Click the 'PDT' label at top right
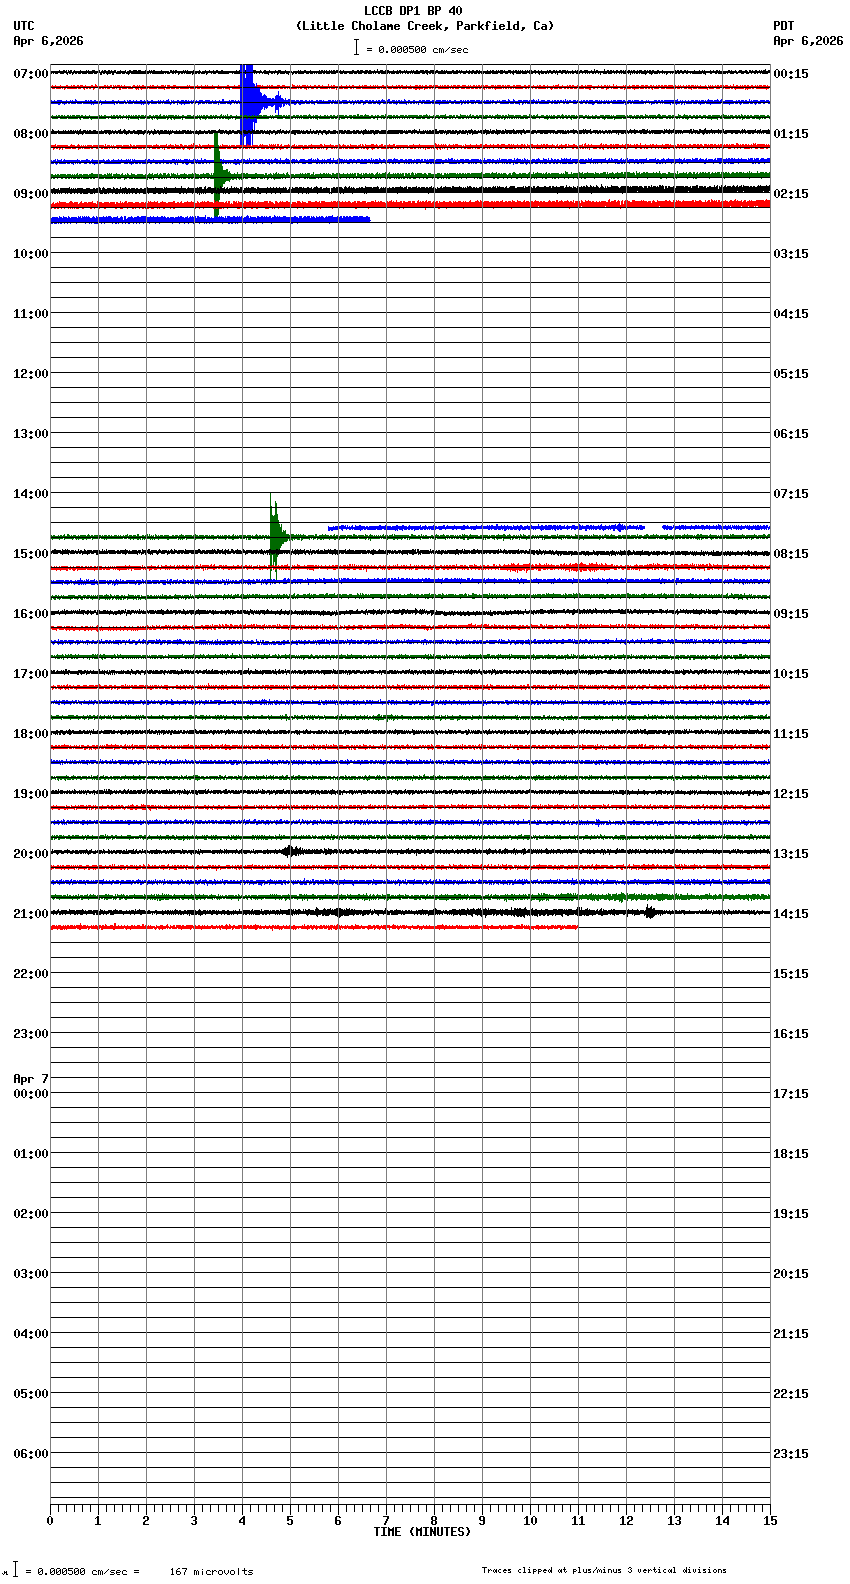Image resolution: width=850 pixels, height=1584 pixels. (784, 26)
